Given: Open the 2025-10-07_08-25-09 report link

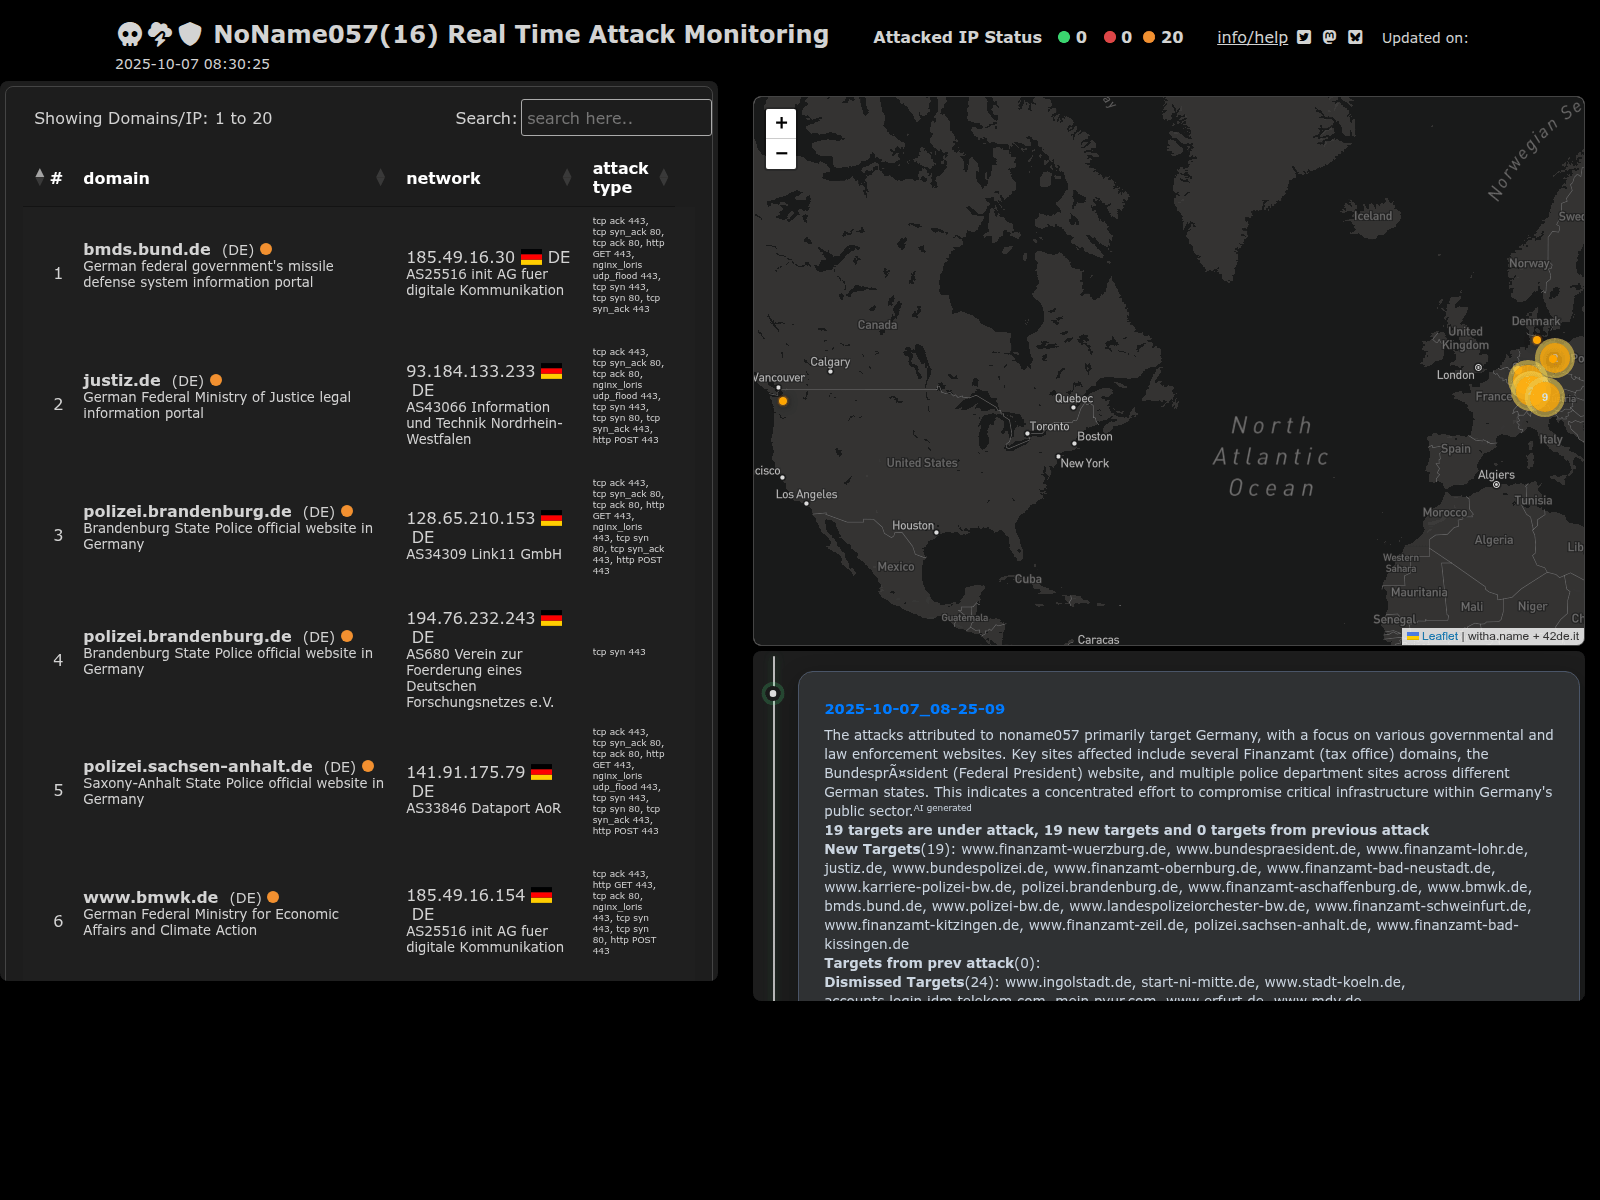Looking at the screenshot, I should click(914, 709).
